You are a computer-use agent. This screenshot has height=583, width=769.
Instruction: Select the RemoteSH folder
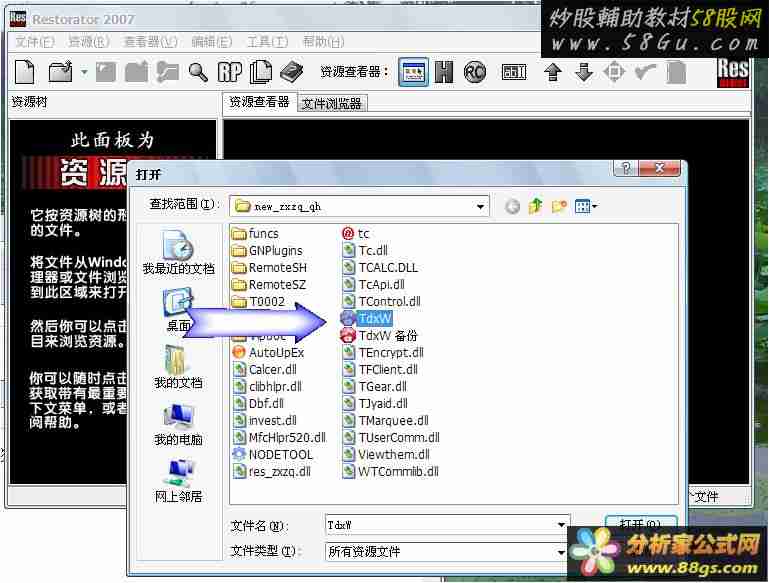pos(269,268)
